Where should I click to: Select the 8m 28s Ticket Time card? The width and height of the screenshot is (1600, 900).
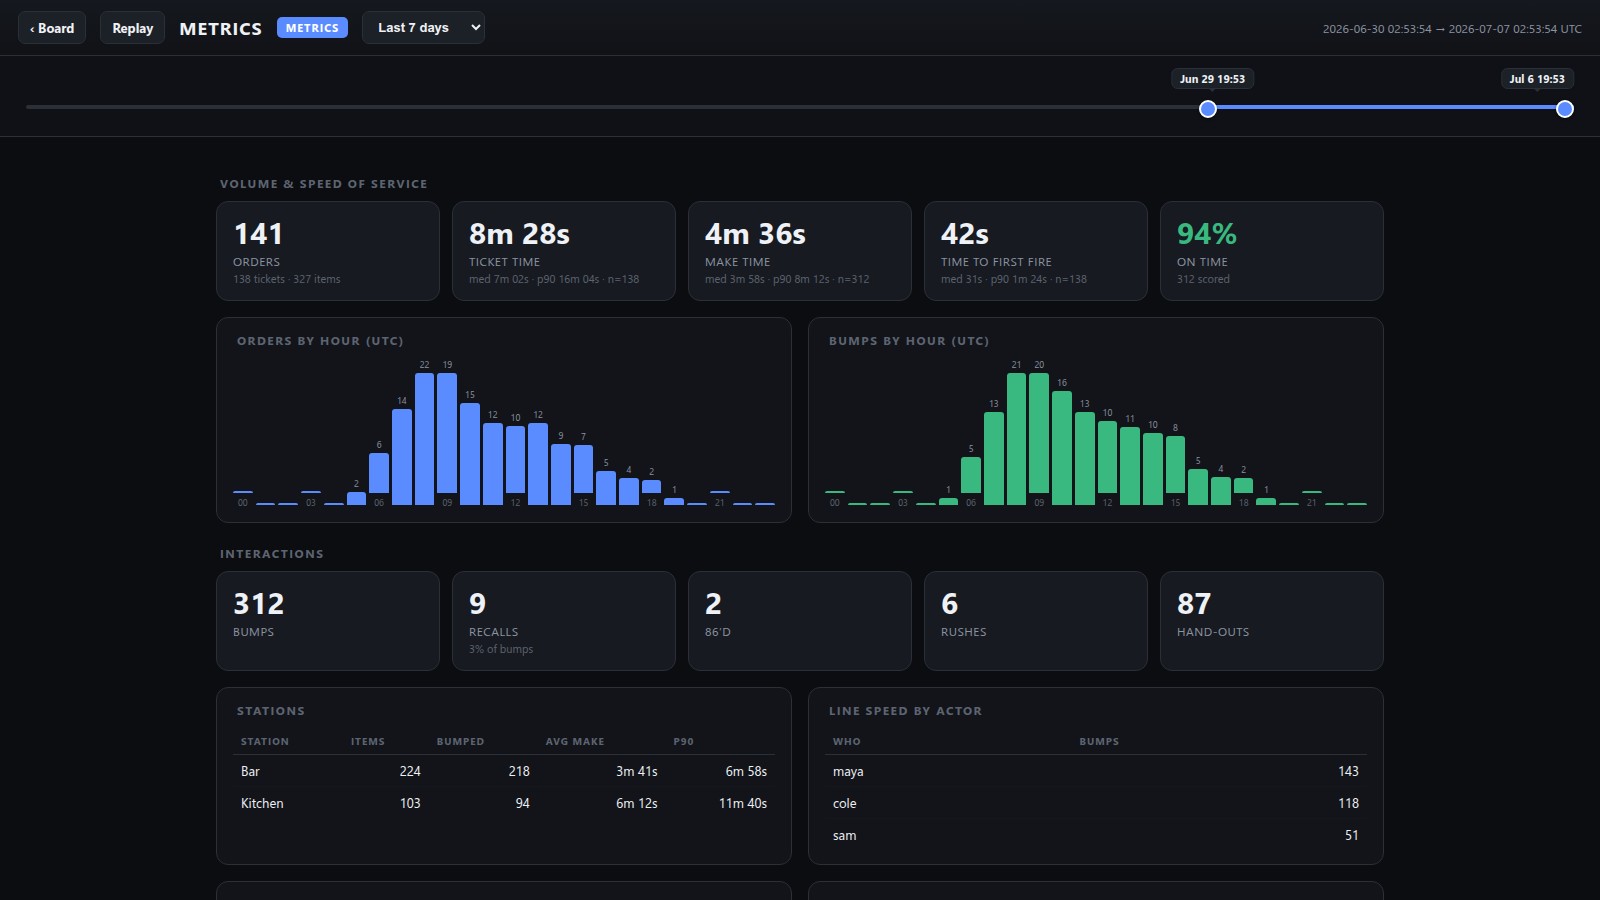click(x=564, y=251)
